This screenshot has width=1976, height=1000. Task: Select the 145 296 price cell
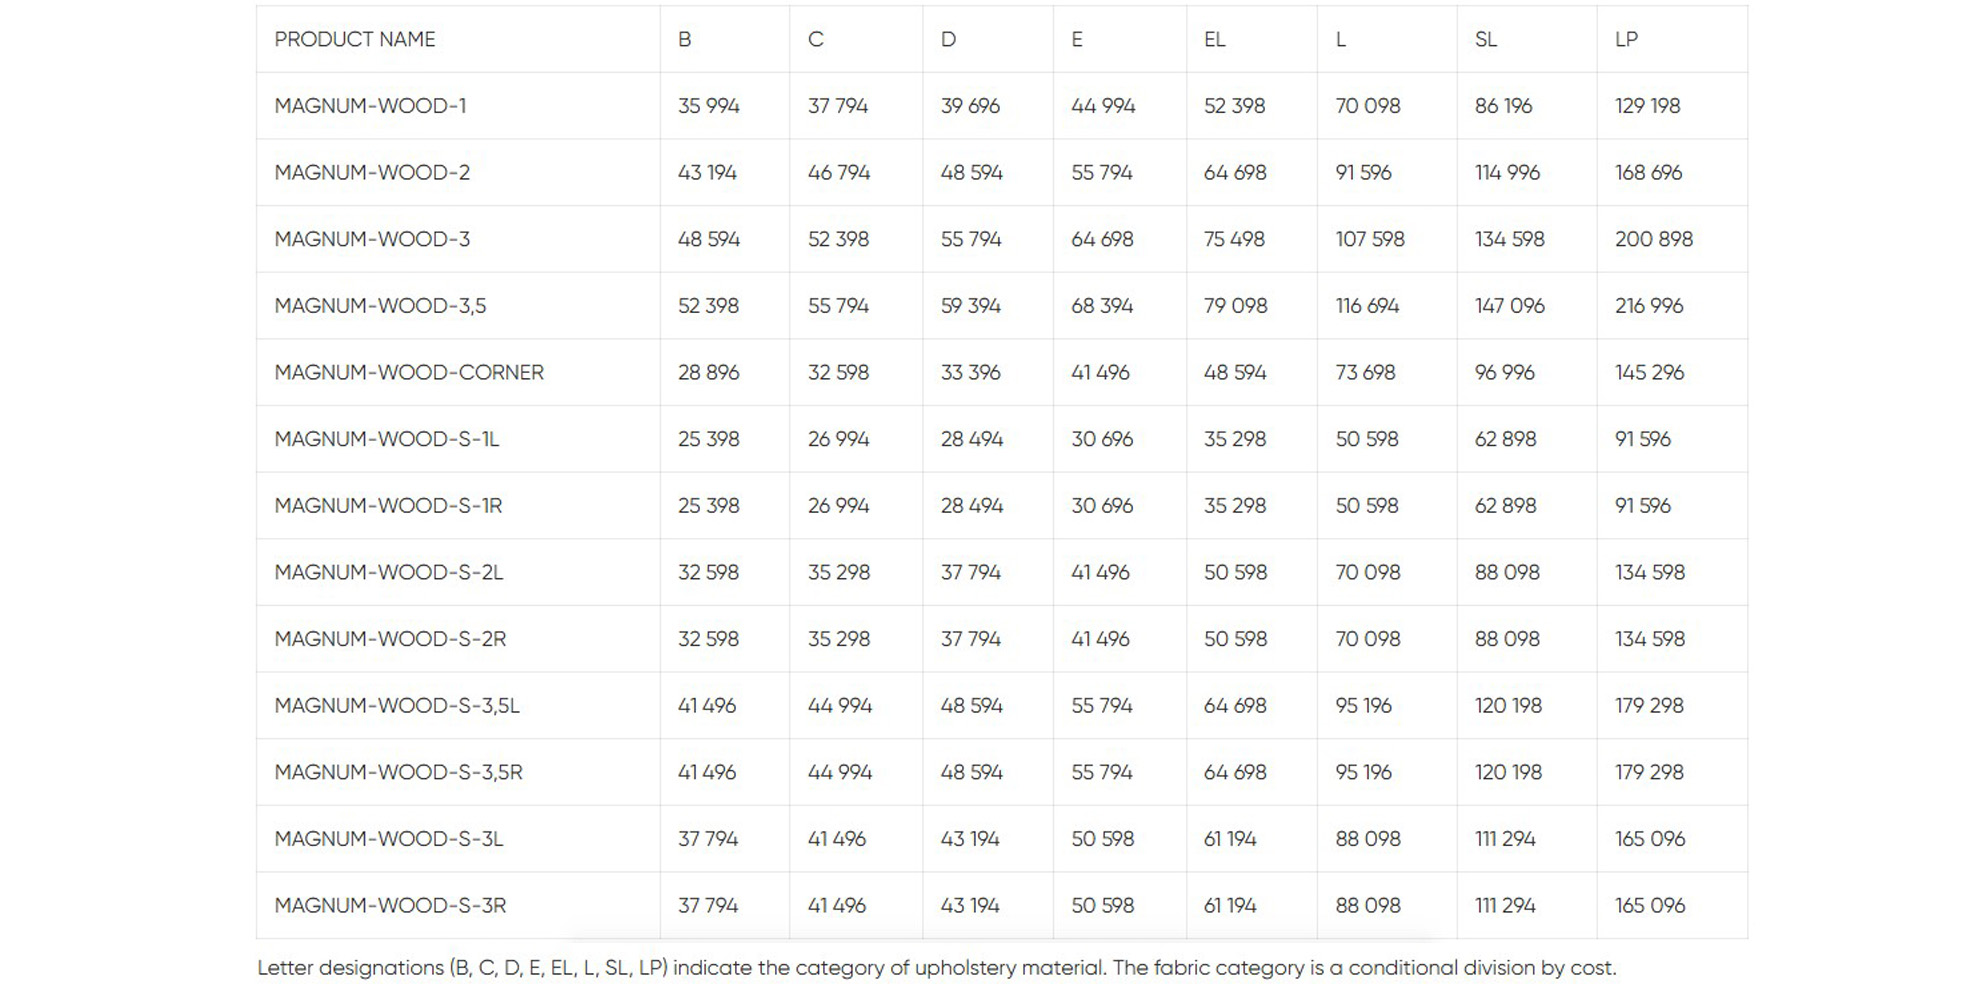coord(1649,372)
